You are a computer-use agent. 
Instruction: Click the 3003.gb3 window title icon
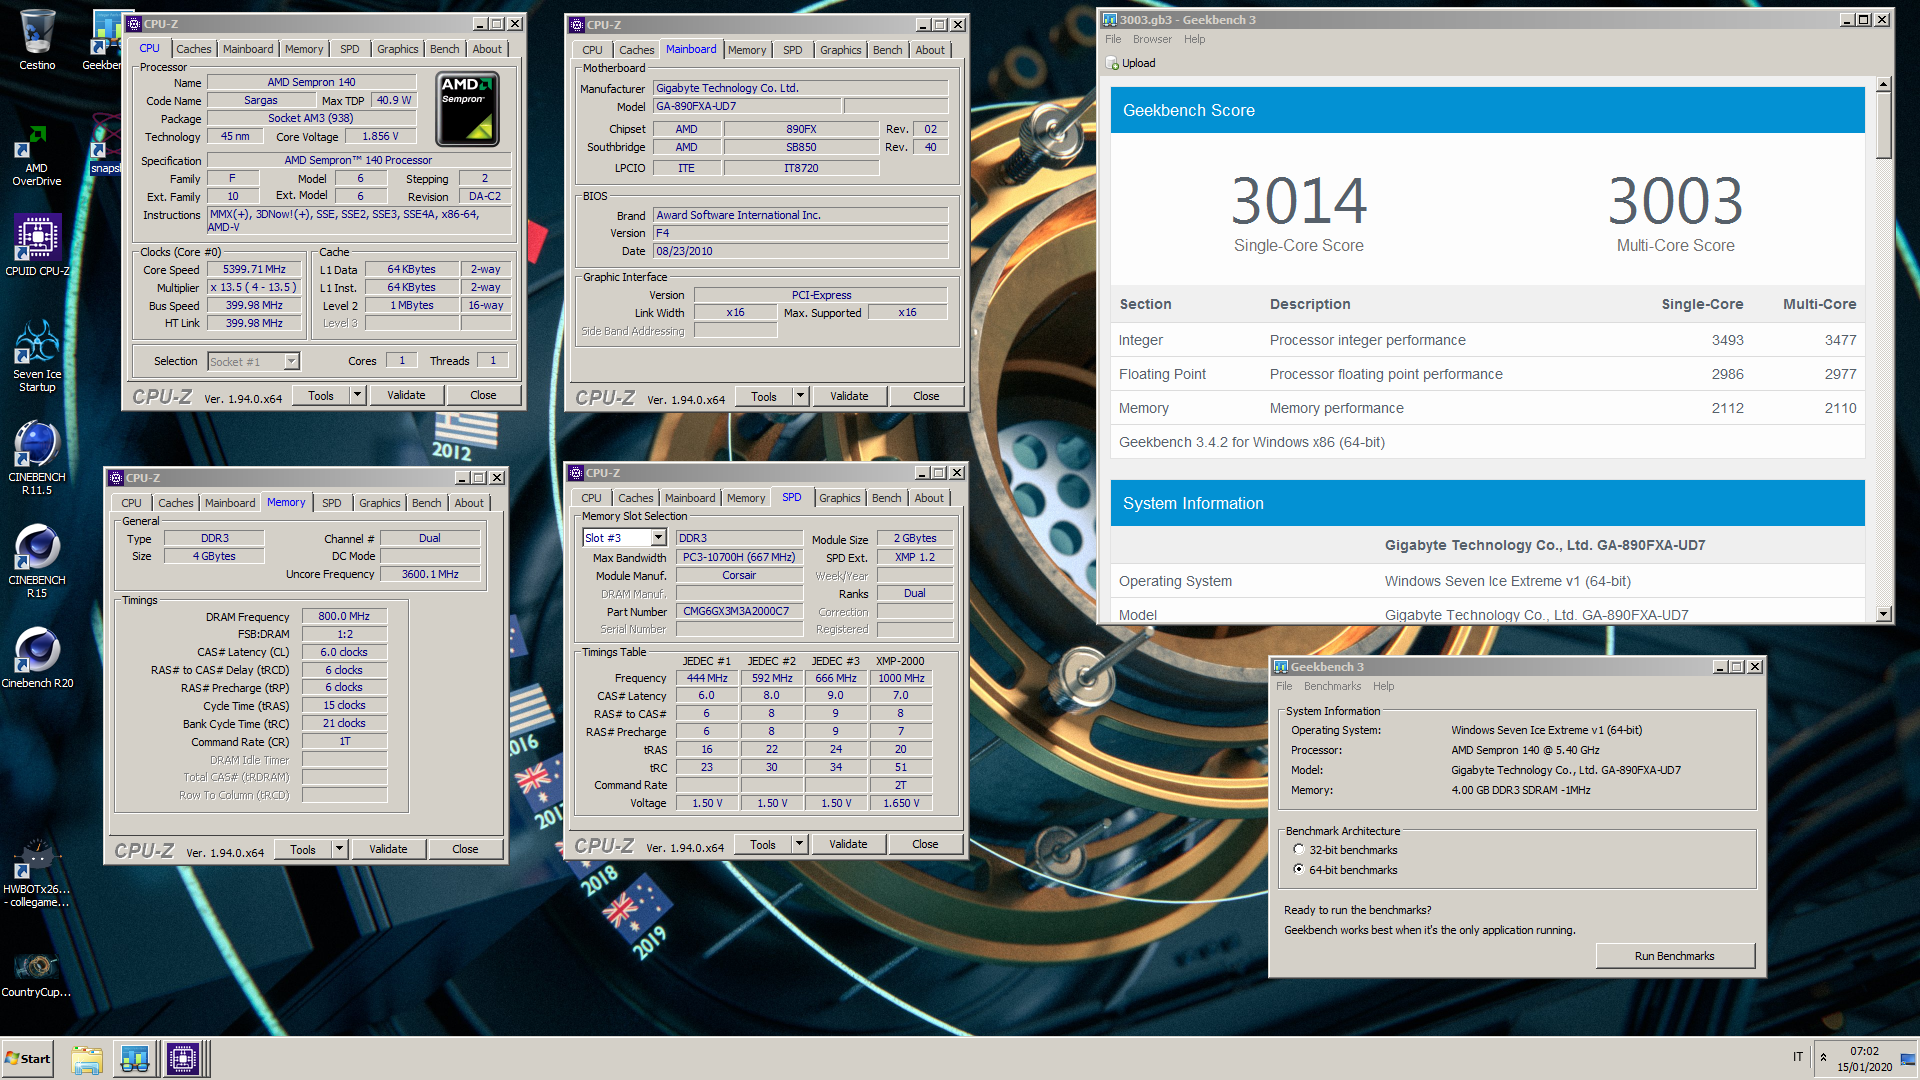pyautogui.click(x=1109, y=20)
